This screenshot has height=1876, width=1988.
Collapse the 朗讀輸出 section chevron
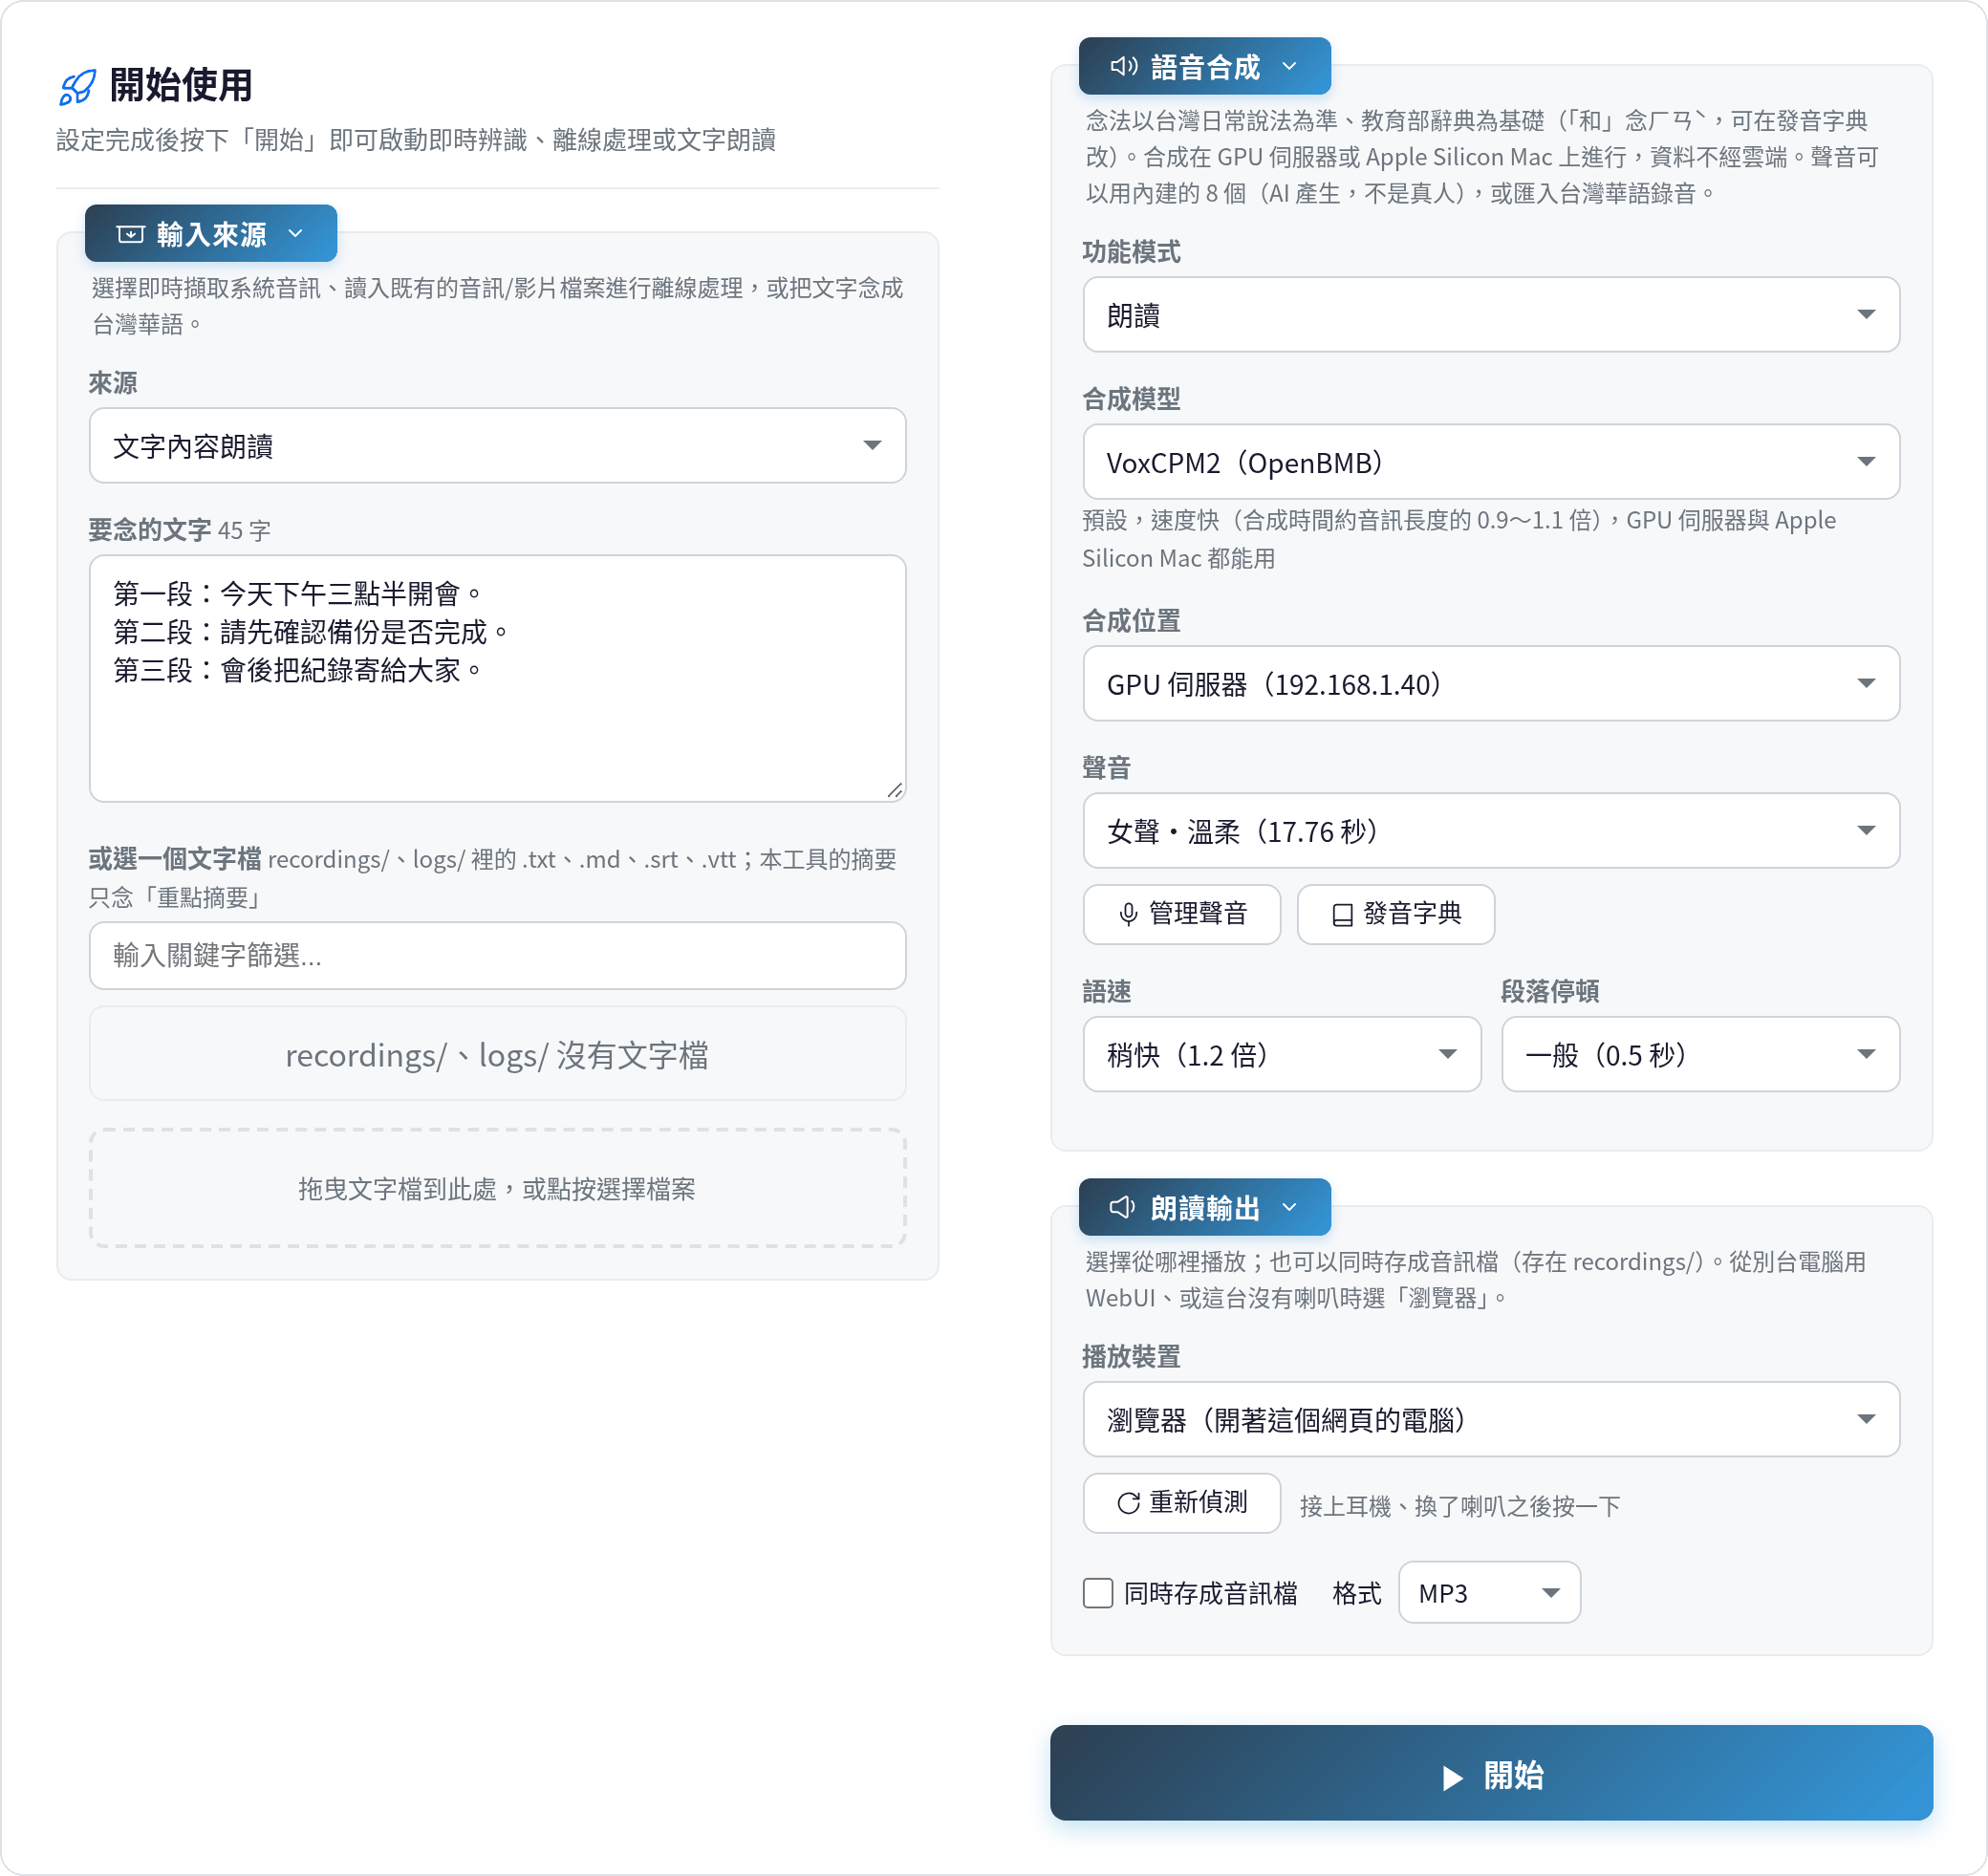coord(1289,1207)
